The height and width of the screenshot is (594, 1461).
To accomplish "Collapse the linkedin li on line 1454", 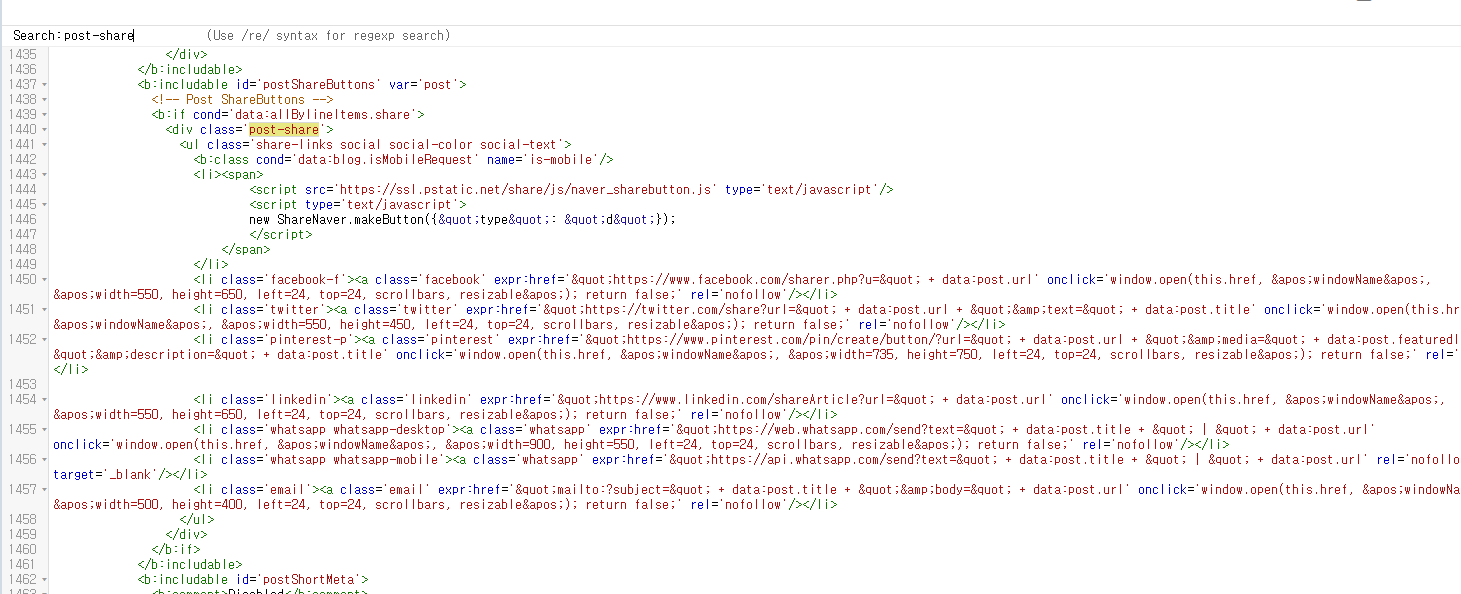I will [x=46, y=399].
